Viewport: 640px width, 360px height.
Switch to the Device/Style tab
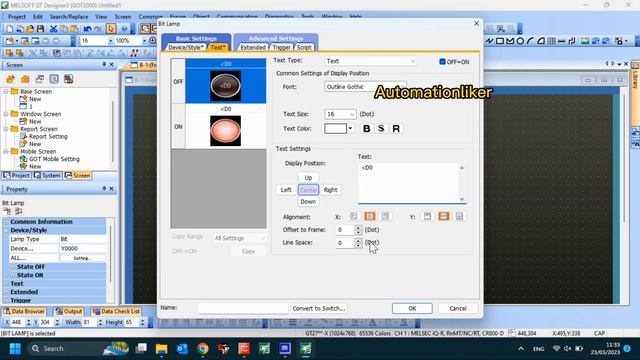[186, 47]
